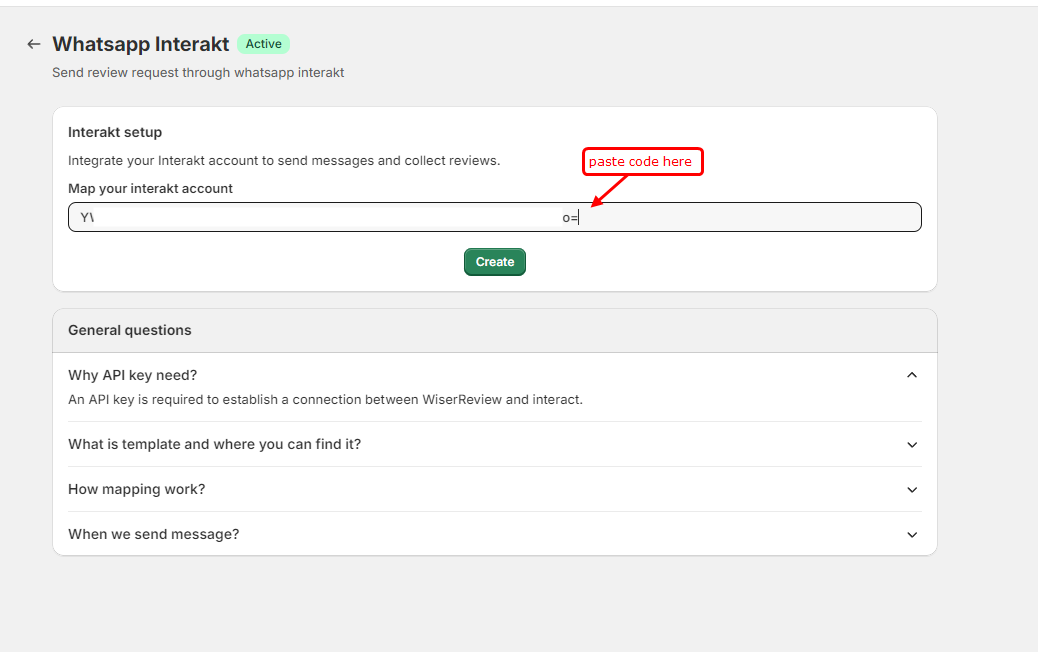Collapse the 'Why API key need?' chevron
1038x652 pixels.
[x=911, y=375]
